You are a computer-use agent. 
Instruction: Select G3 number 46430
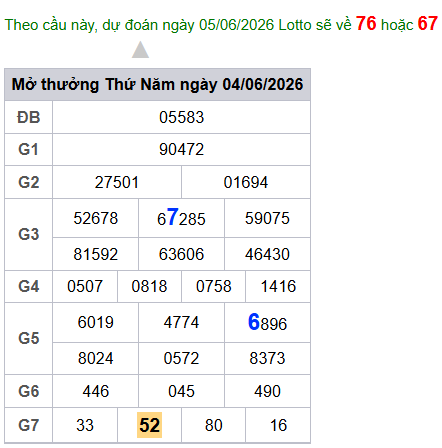click(267, 254)
